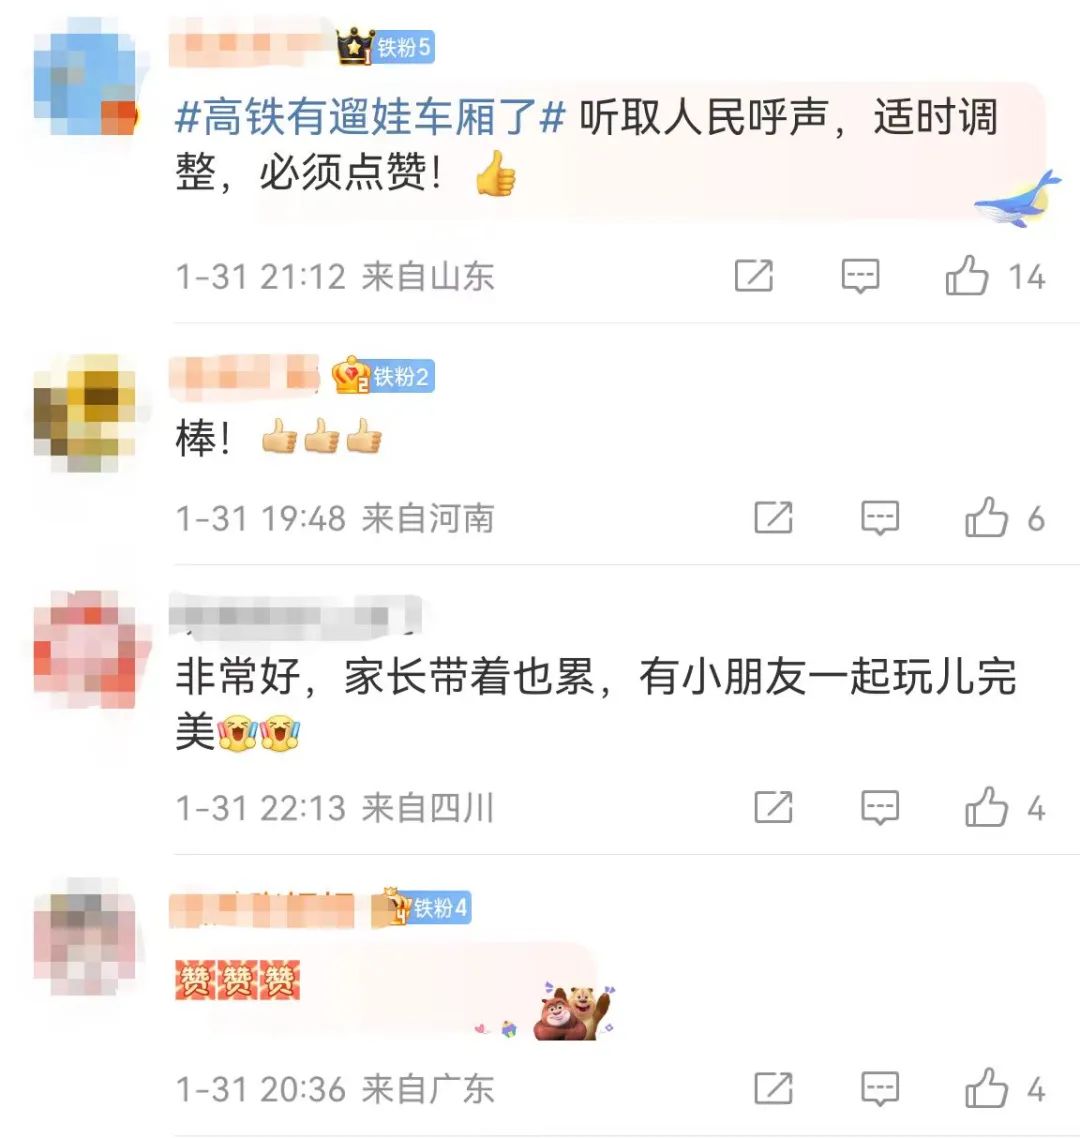Share the Henan comment via repost icon
Image resolution: width=1080 pixels, height=1138 pixels.
tap(774, 517)
